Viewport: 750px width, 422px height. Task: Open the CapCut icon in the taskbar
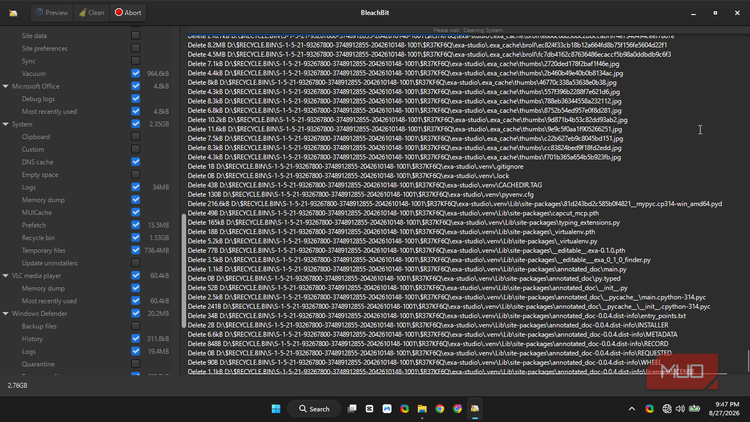coord(369,409)
